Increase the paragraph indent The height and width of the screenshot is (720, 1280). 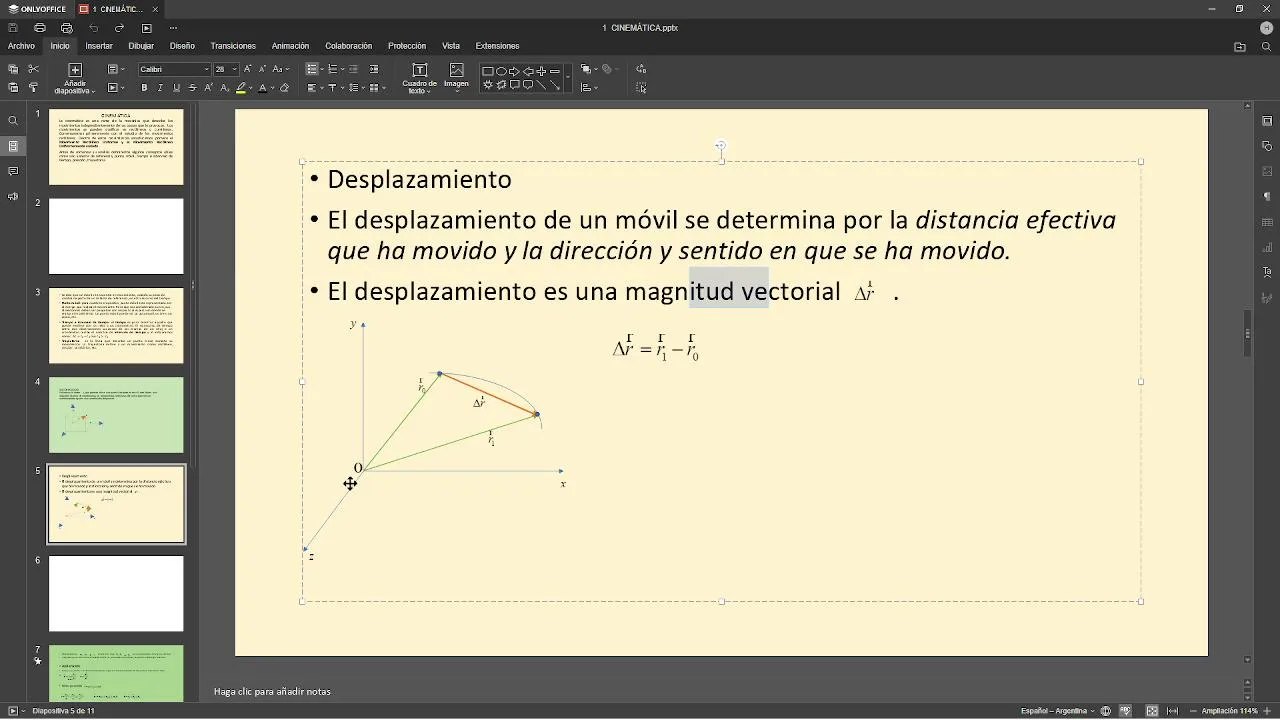[374, 69]
